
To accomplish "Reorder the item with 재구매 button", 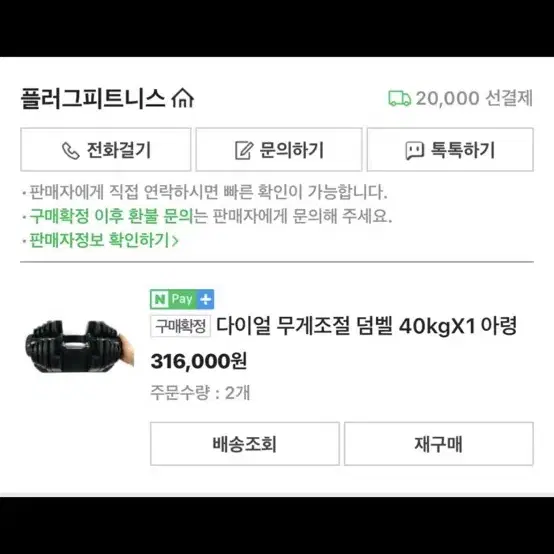I will pyautogui.click(x=439, y=444).
